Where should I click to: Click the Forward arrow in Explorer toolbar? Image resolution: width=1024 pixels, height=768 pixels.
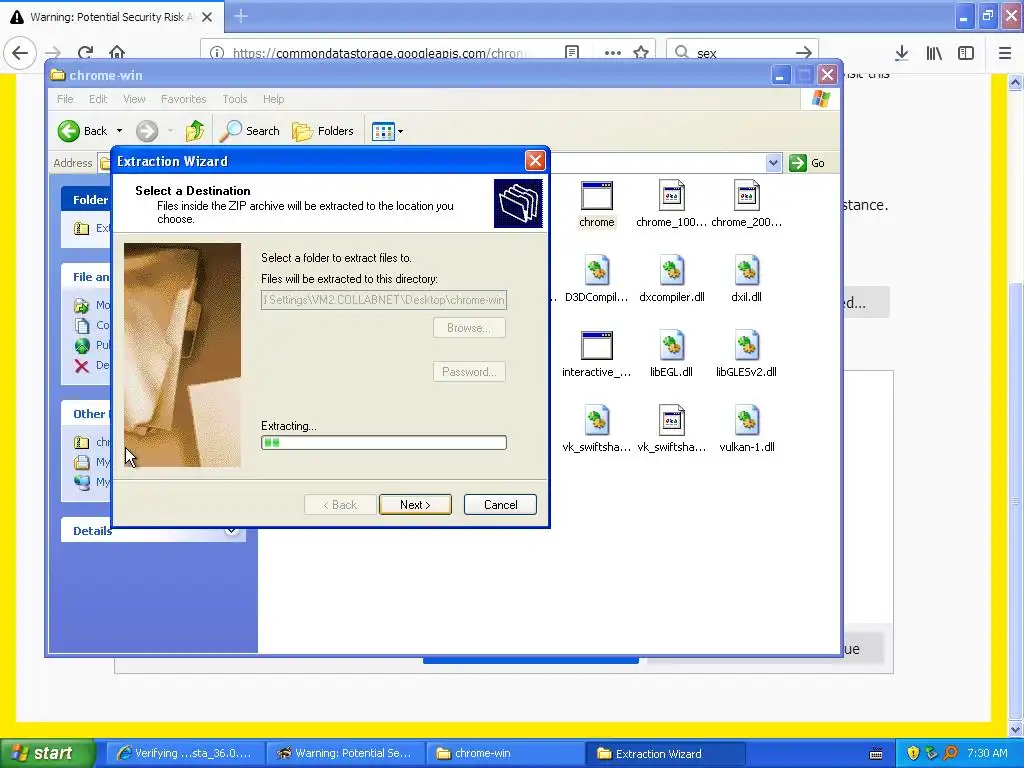(147, 131)
